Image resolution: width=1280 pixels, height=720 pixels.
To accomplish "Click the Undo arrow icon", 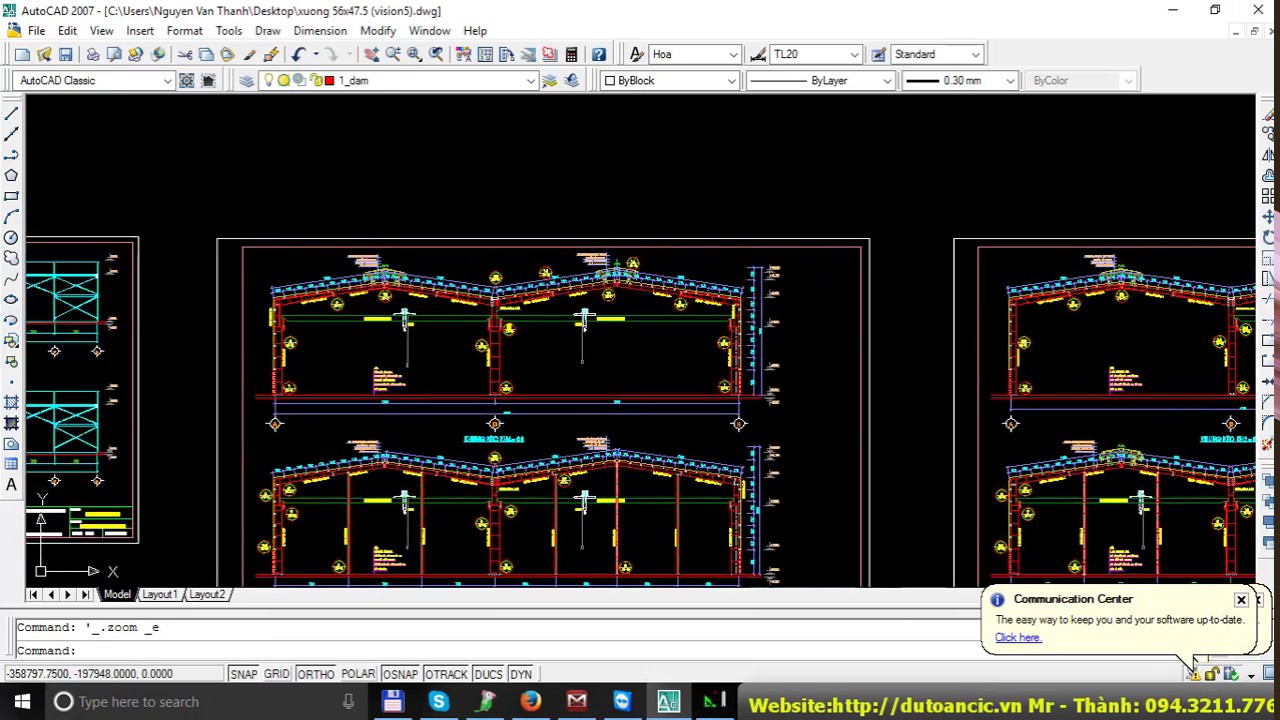I will (x=298, y=54).
